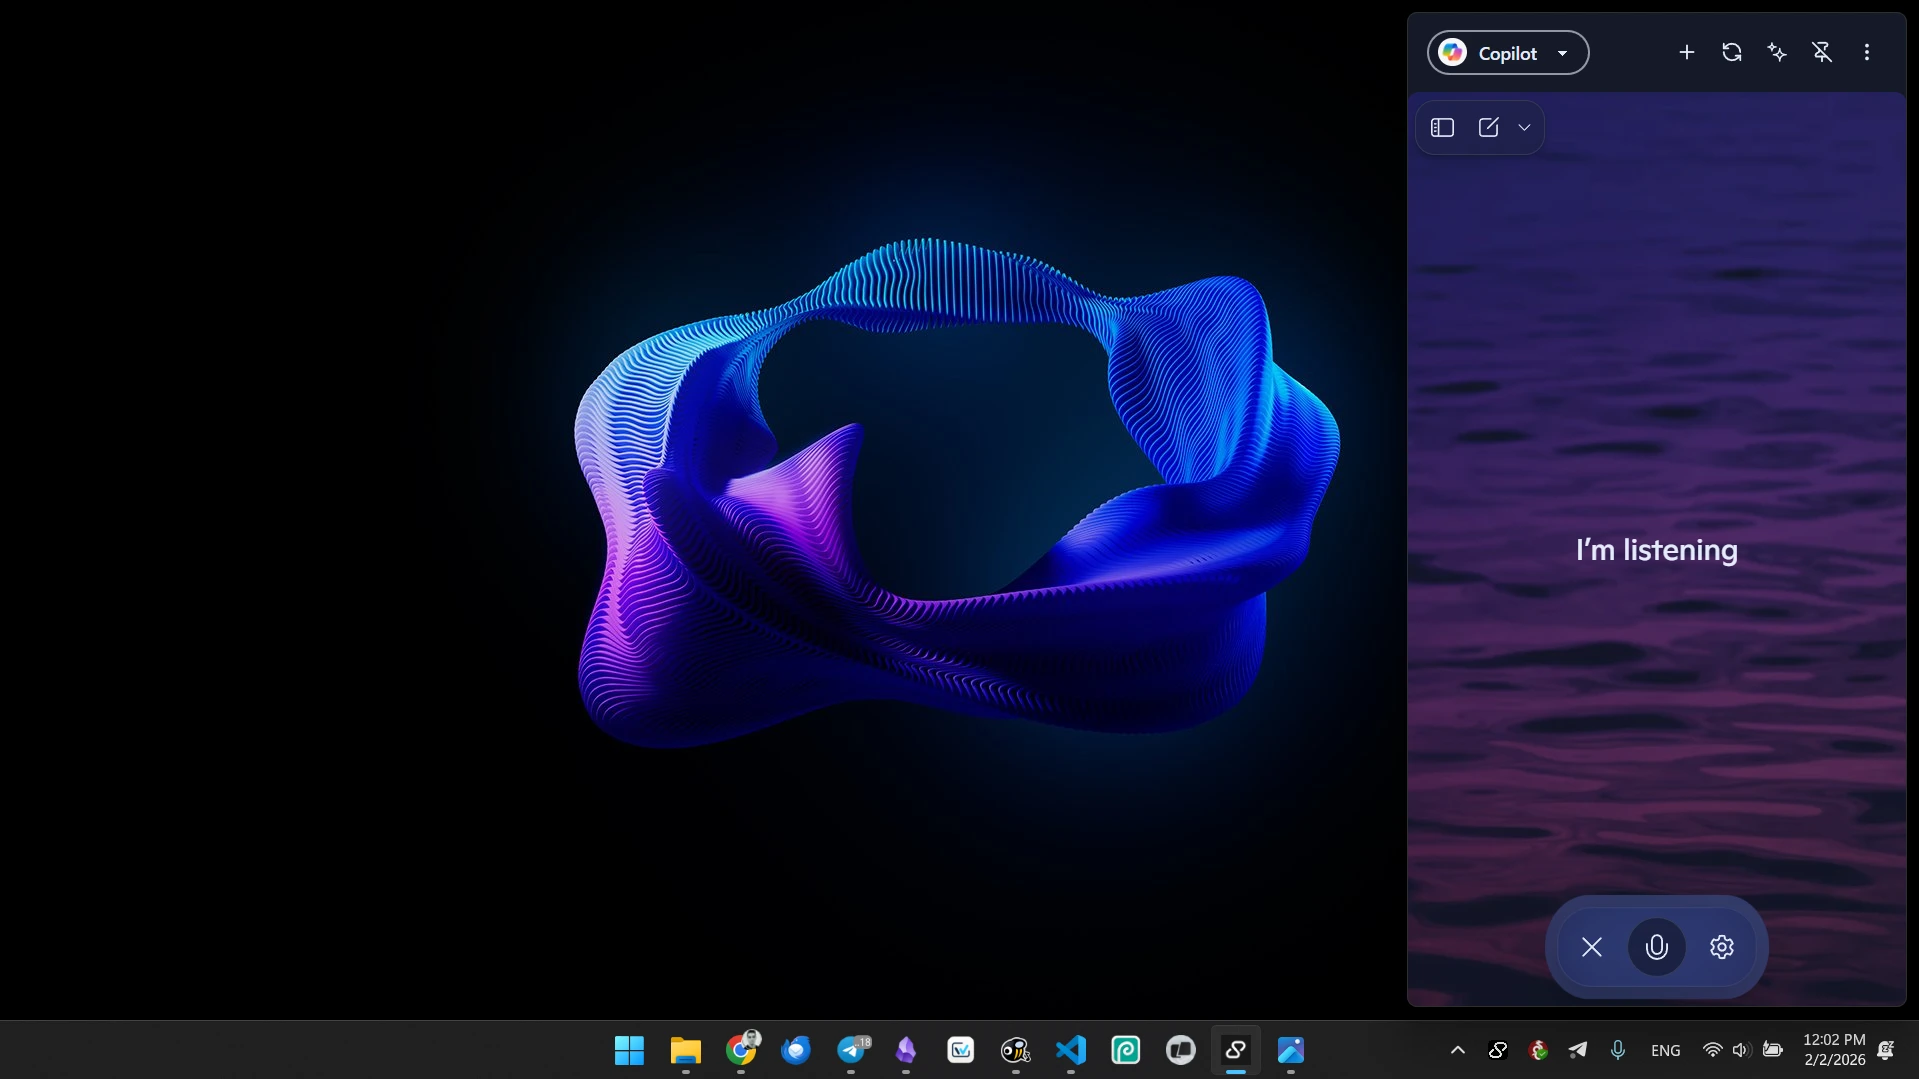Select the Copilot sparkle voice icon
Screen dimensions: 1919x1079
[x=1777, y=52]
